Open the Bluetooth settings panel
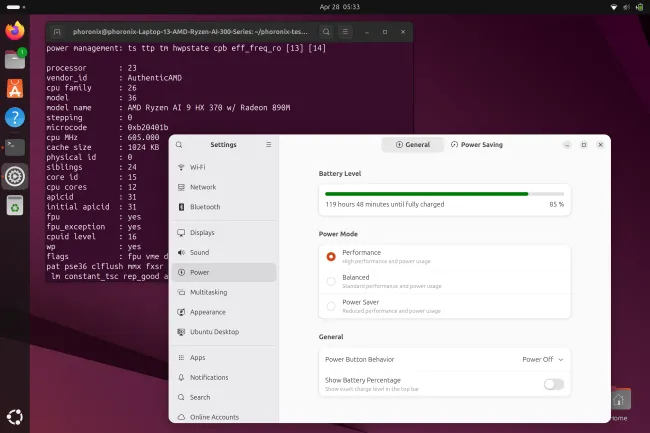This screenshot has height=433, width=650. [204, 207]
